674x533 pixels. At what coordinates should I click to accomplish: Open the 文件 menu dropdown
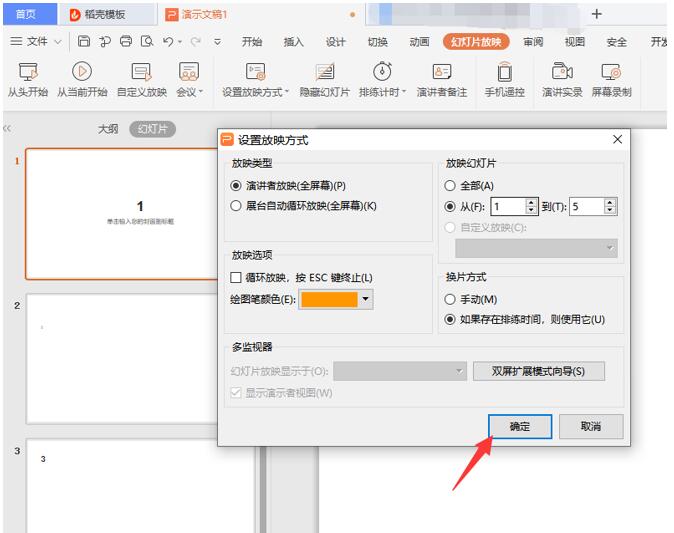point(37,41)
